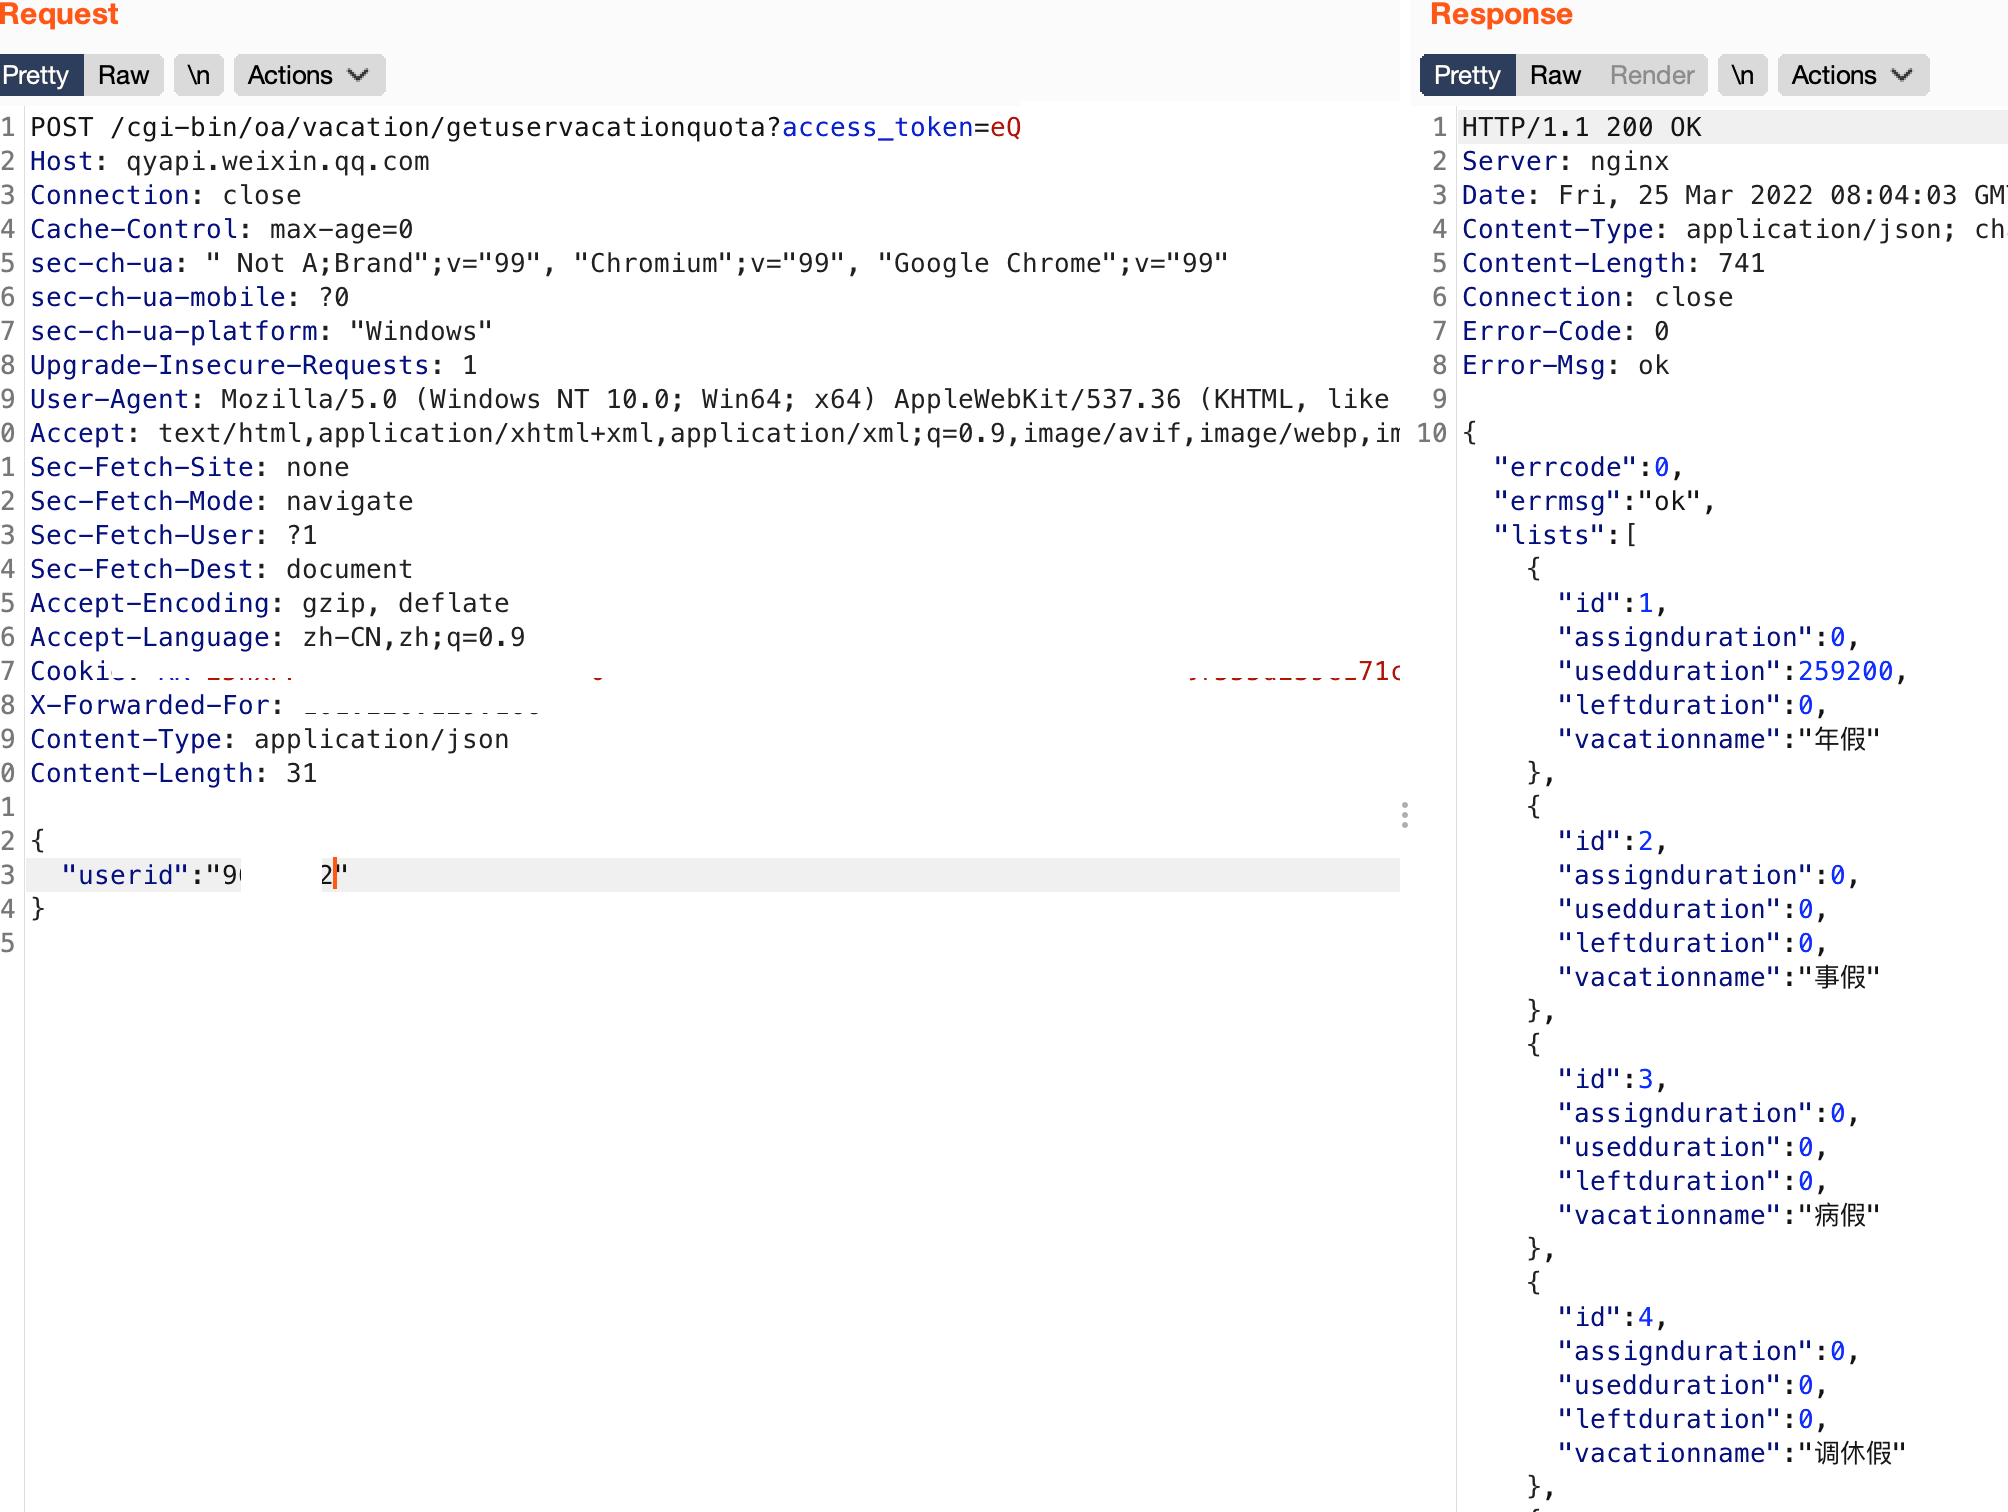Screen dimensions: 2008x1512
Task: Click the Content-Length 31 header line
Action: 173,773
